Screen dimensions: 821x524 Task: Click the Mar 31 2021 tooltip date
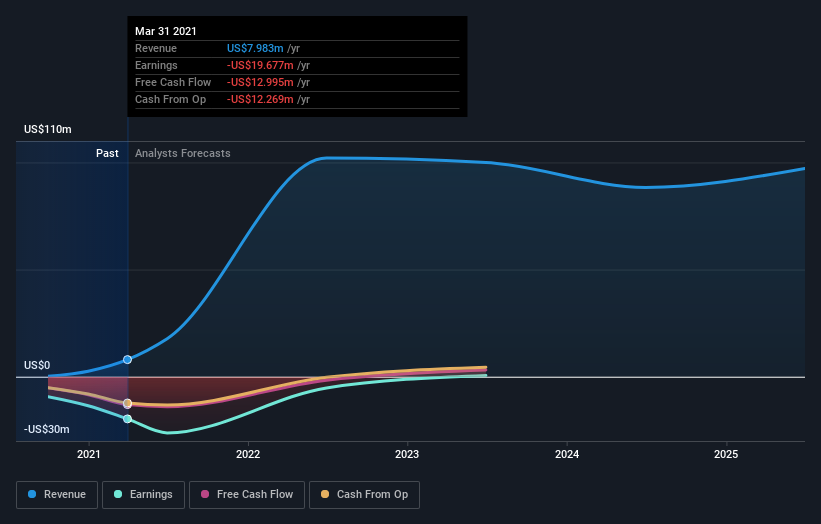coord(165,31)
